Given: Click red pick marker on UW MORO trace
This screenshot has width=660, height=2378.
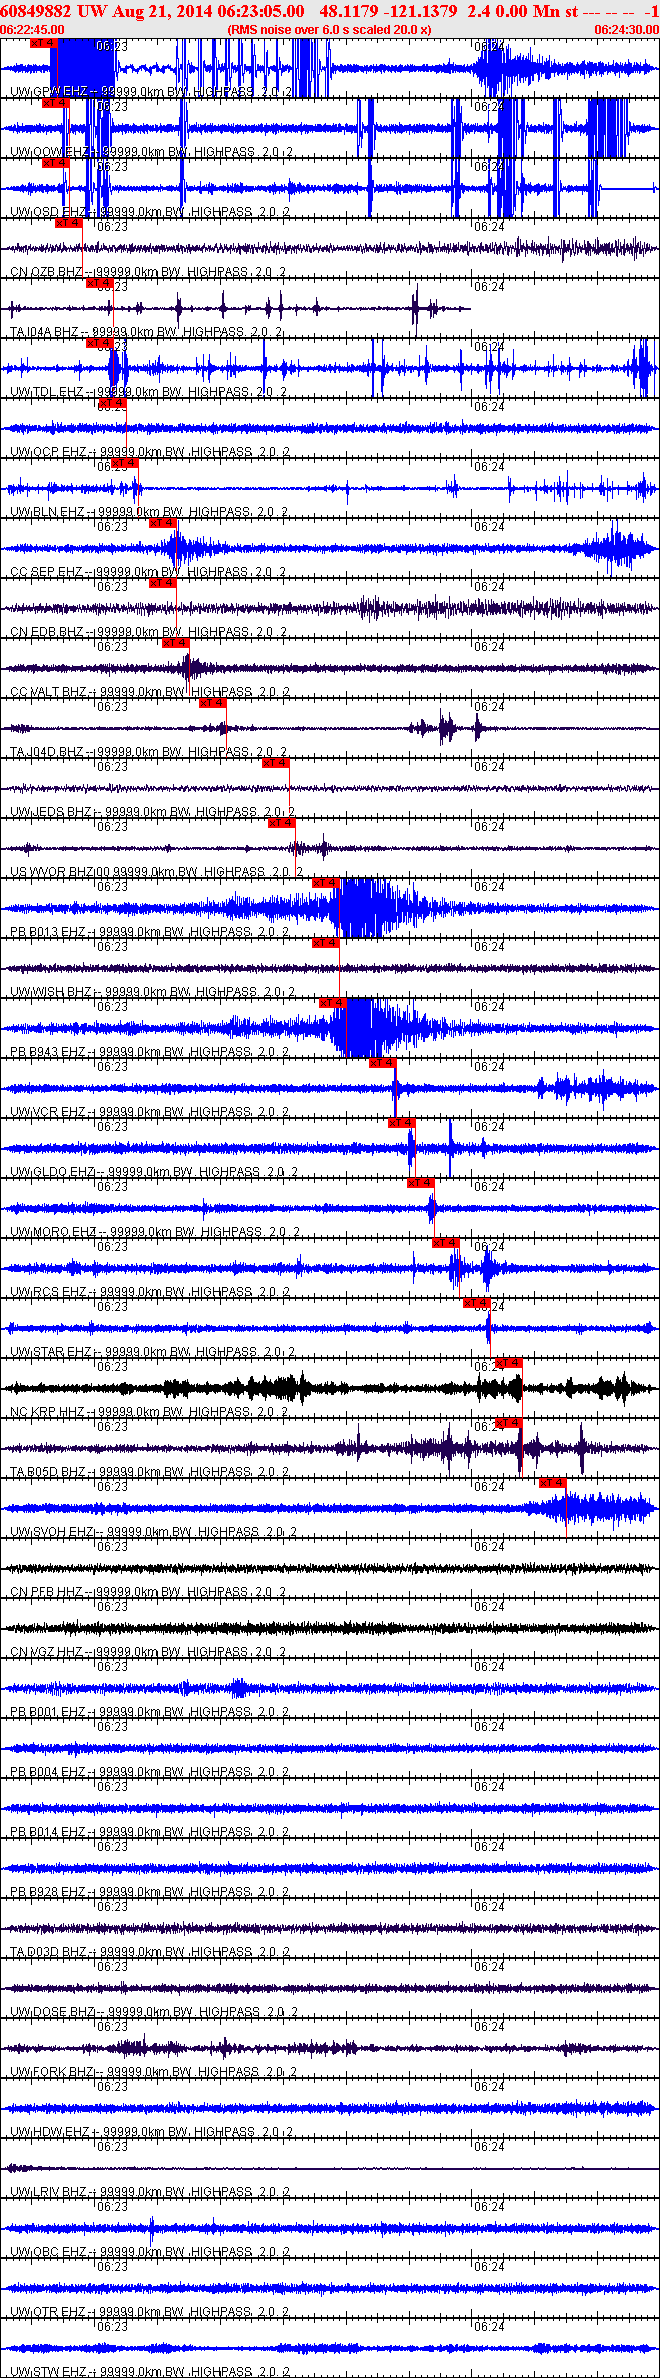Looking at the screenshot, I should pyautogui.click(x=421, y=1183).
